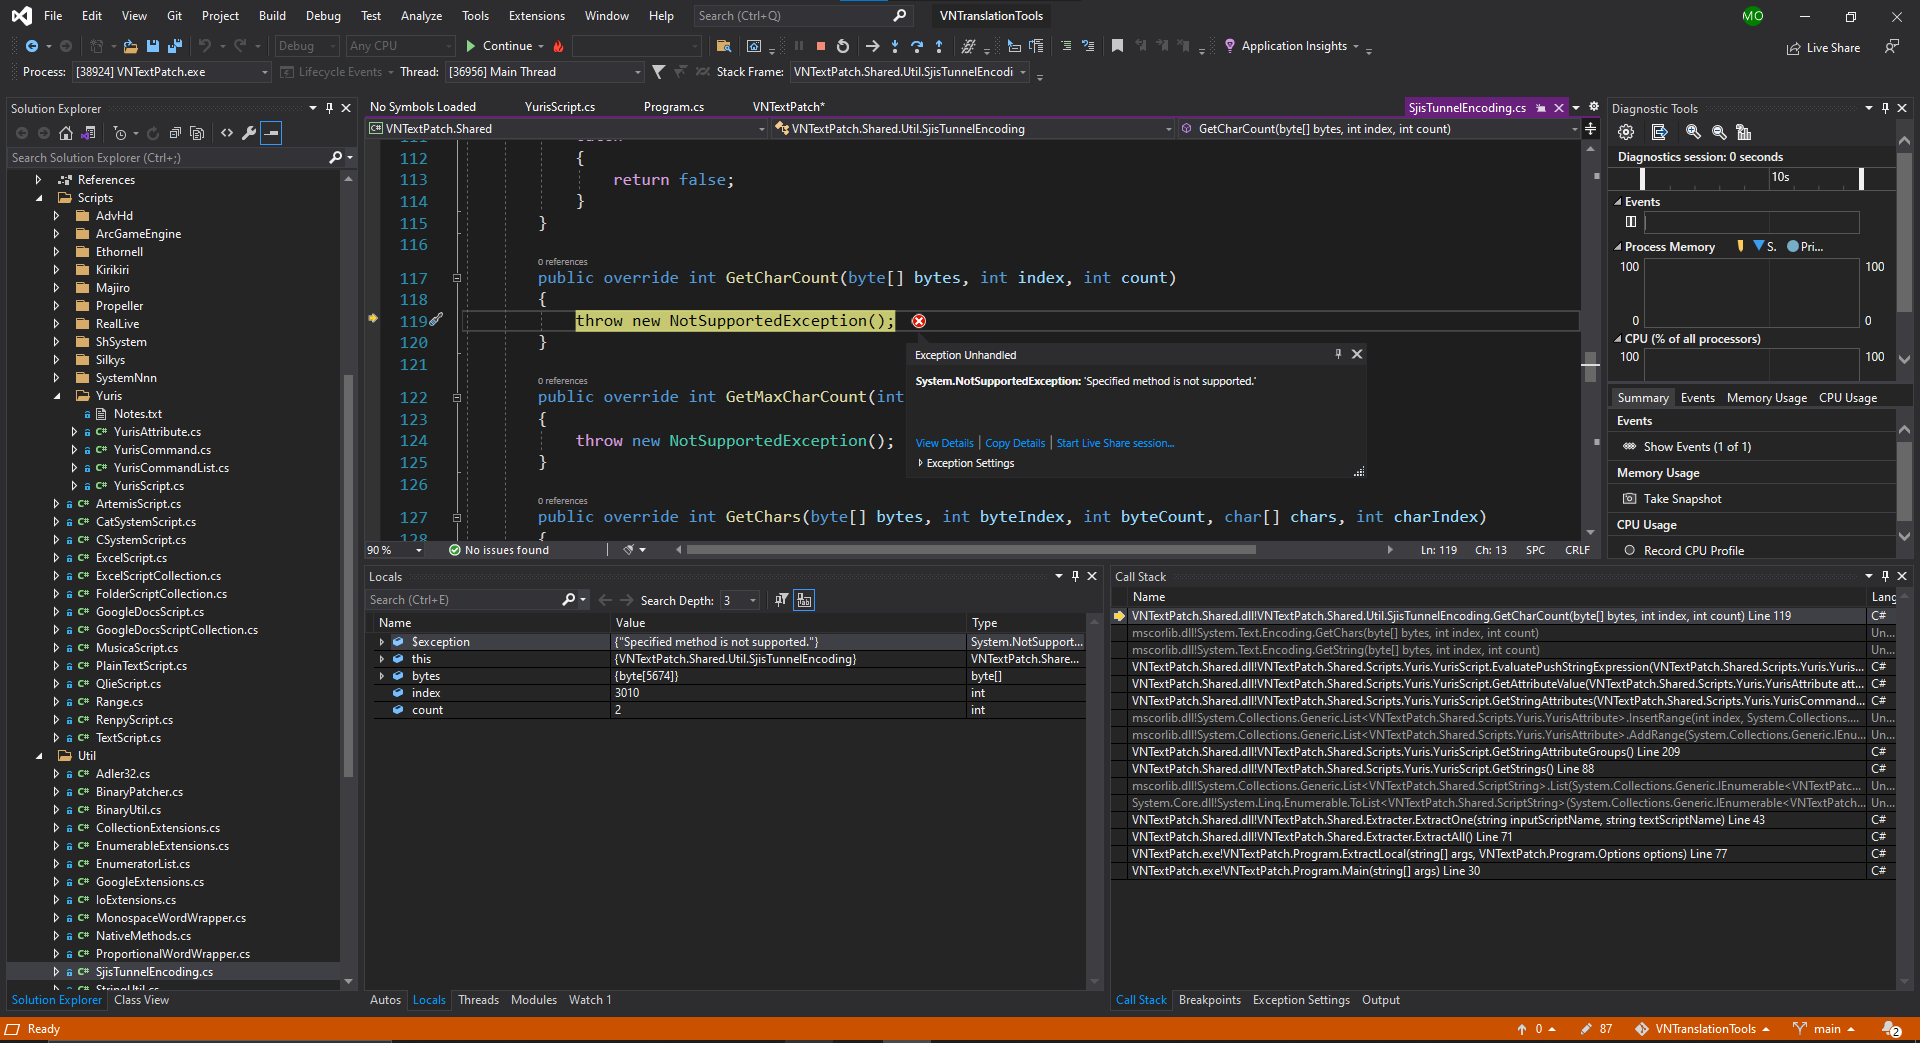Zoom in on the Diagnostic Tools timeline

pyautogui.click(x=1693, y=131)
